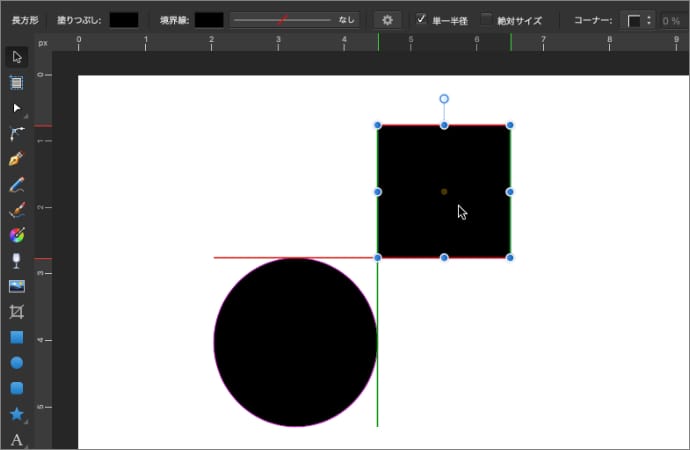Select the Place Image tool
This screenshot has height=450, width=690.
pos(17,286)
